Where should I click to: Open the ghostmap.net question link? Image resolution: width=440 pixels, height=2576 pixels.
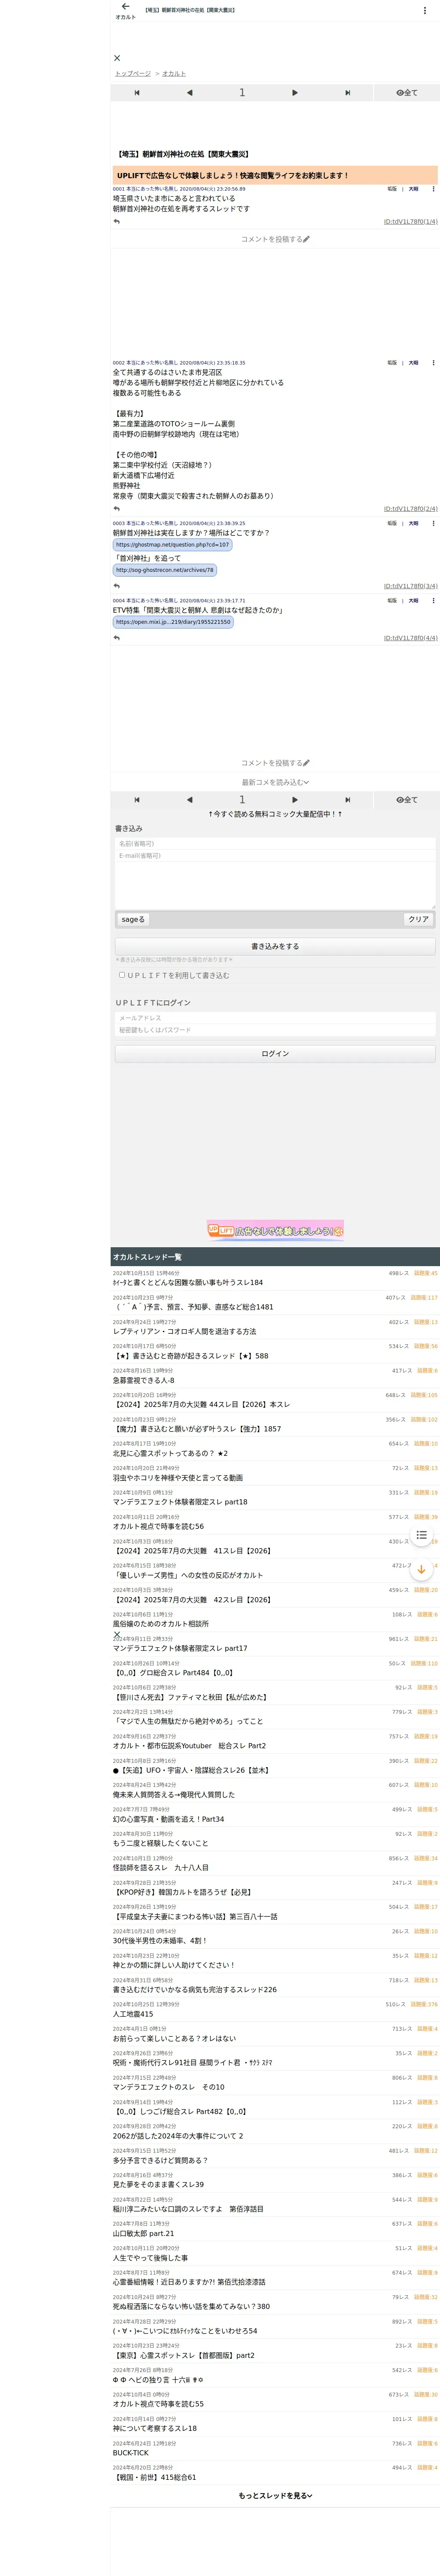[172, 545]
